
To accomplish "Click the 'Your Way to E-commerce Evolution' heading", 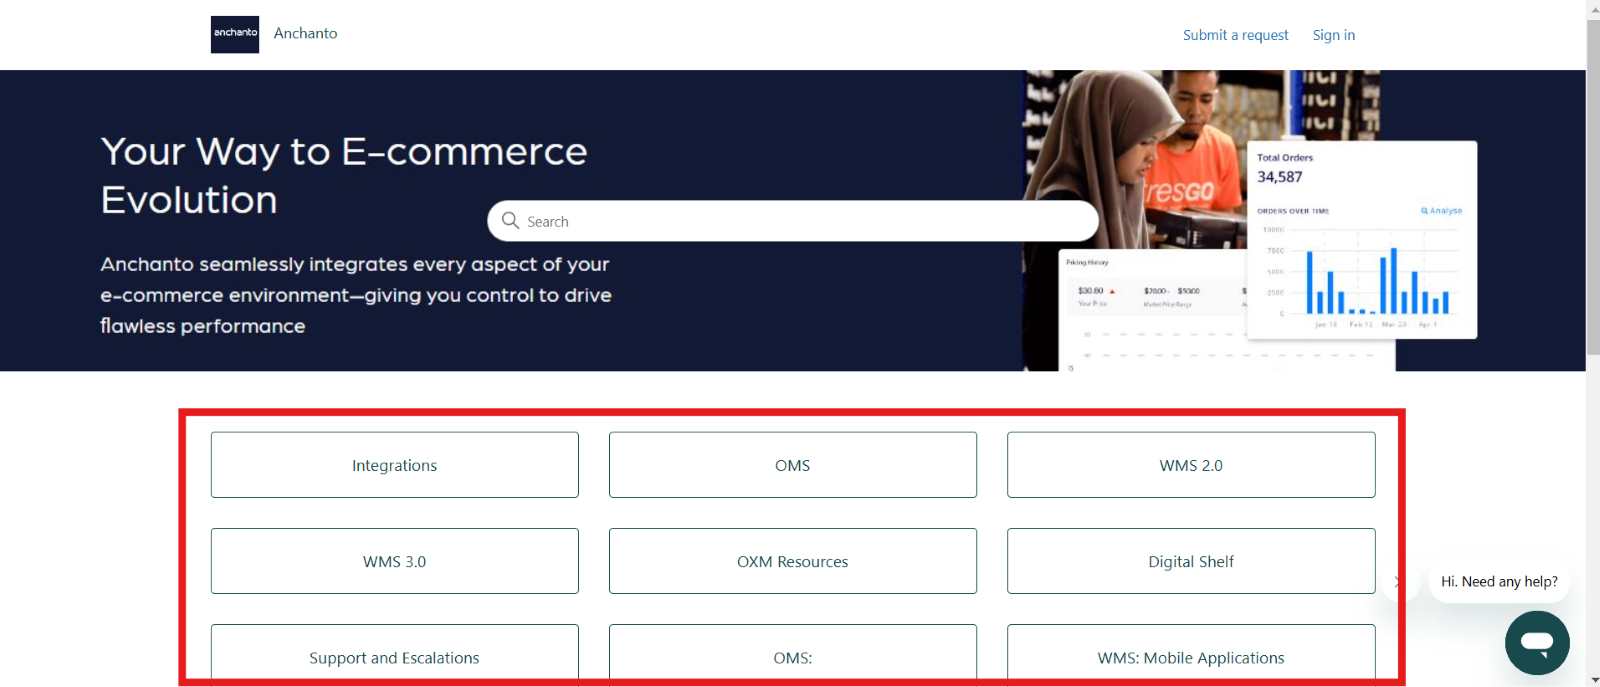I will [x=344, y=175].
